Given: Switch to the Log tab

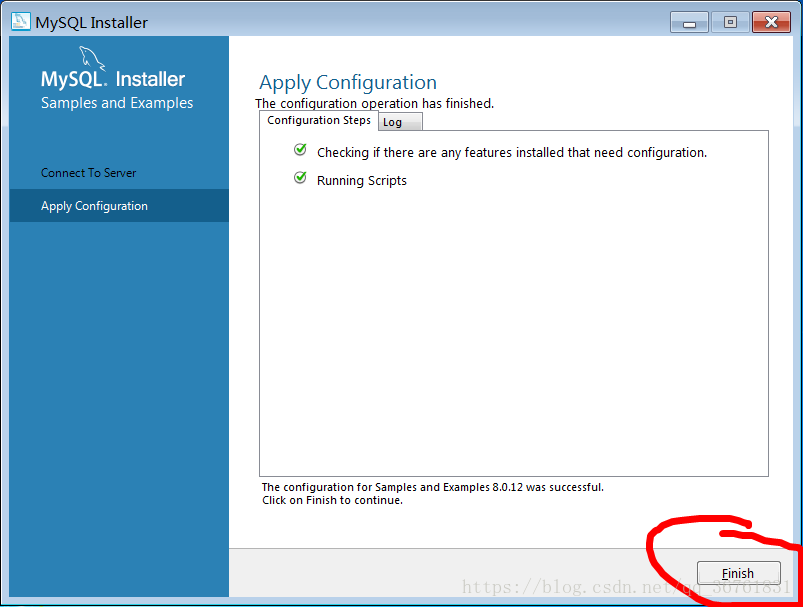Looking at the screenshot, I should [x=400, y=122].
